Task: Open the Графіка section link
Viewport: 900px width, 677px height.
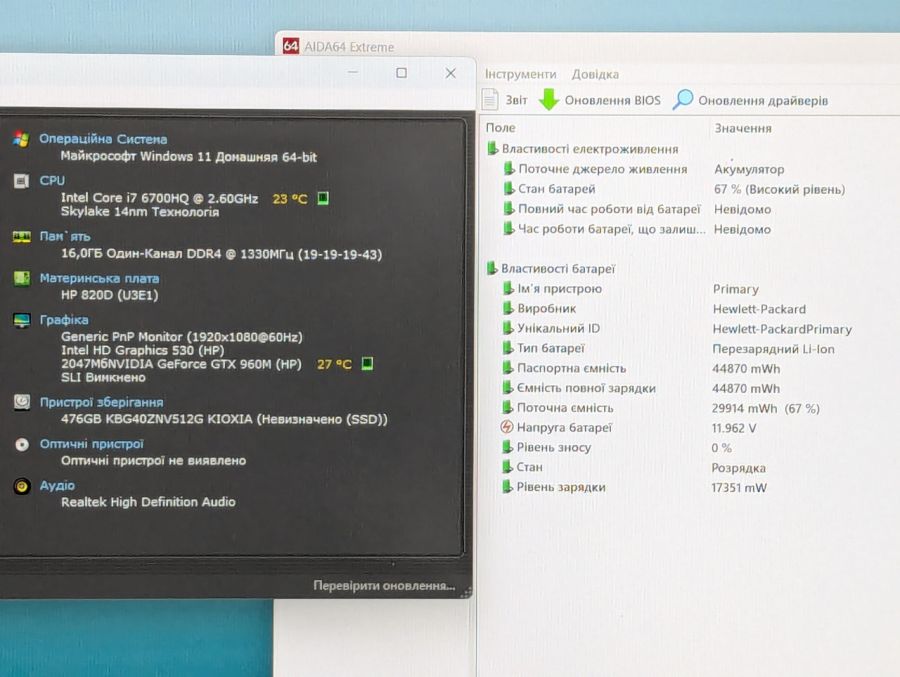Action: (64, 320)
